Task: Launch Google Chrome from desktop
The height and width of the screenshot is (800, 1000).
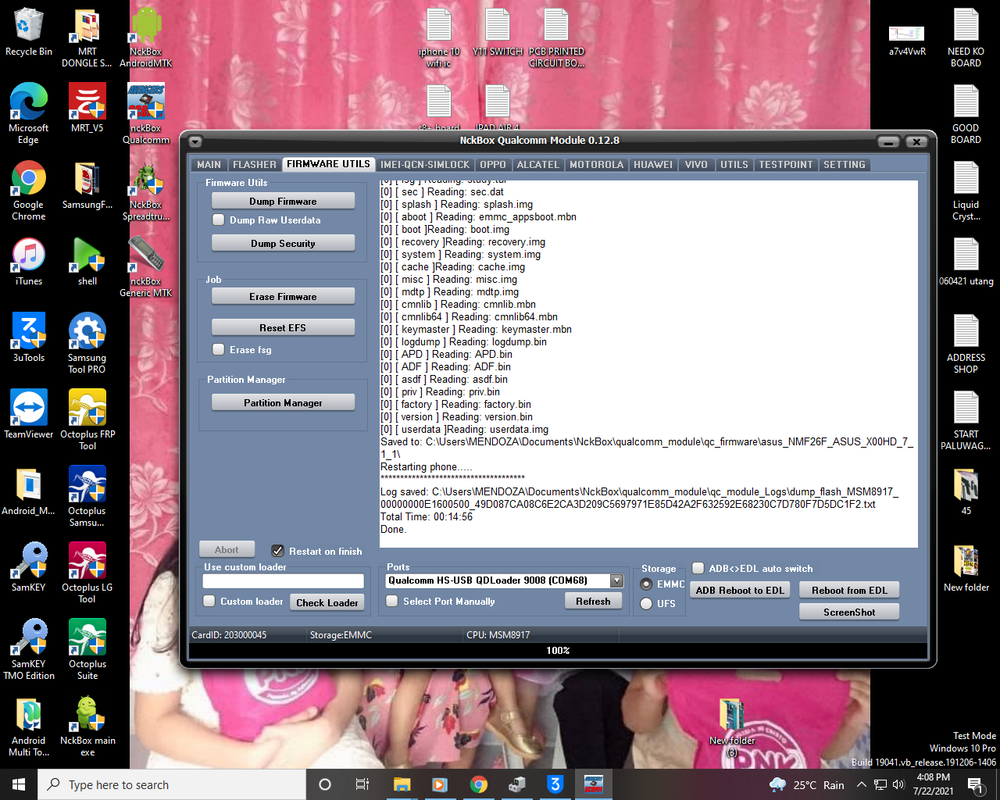Action: click(28, 190)
